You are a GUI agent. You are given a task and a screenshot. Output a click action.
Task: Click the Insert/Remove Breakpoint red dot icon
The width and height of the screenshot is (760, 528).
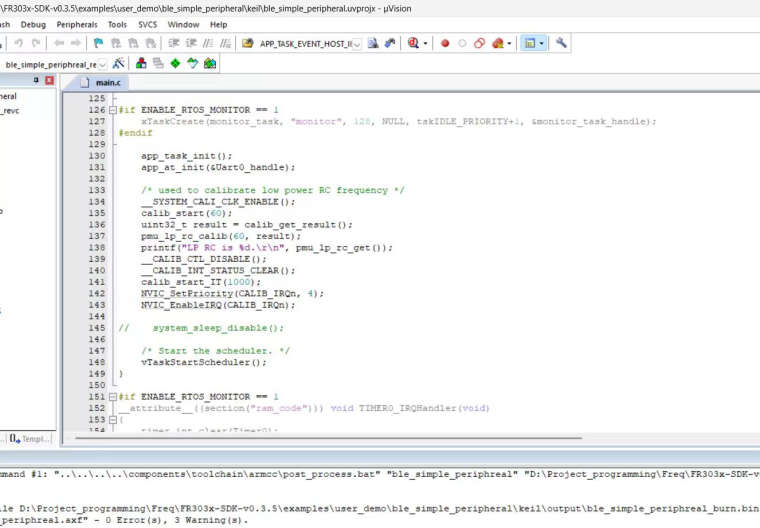click(445, 44)
